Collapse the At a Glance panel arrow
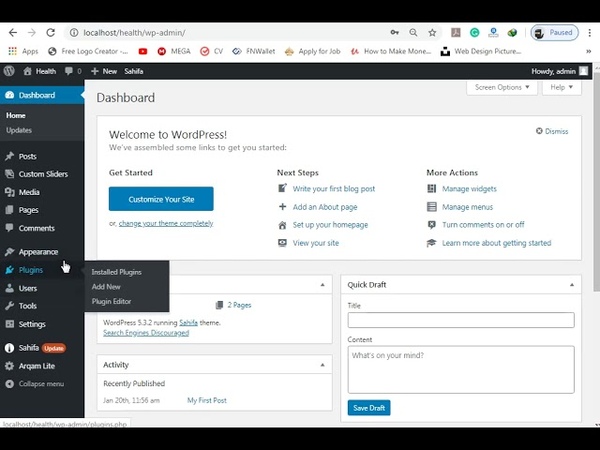Image resolution: width=600 pixels, height=450 pixels. pyautogui.click(x=323, y=285)
